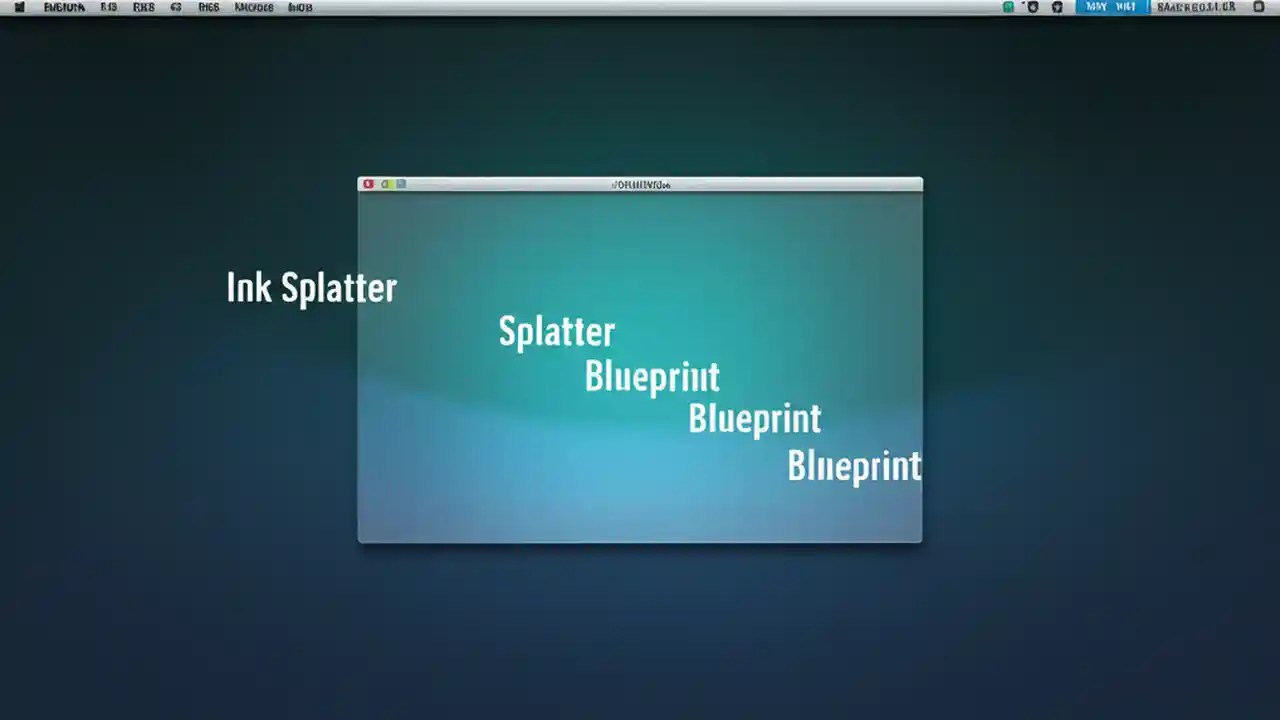Click the Ink Splatter label on the desktop
The height and width of the screenshot is (720, 1280).
point(311,288)
